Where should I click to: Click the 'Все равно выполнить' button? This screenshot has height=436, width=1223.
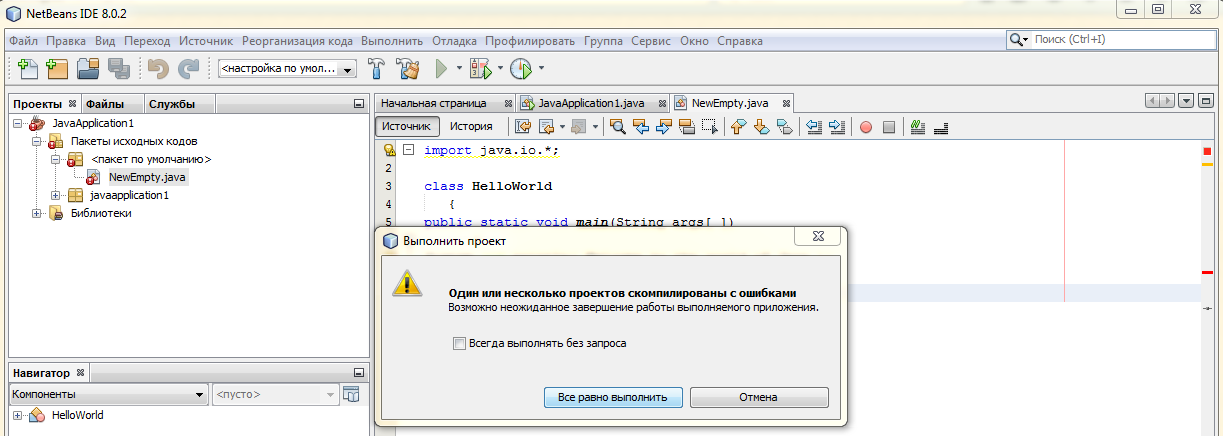tap(613, 397)
